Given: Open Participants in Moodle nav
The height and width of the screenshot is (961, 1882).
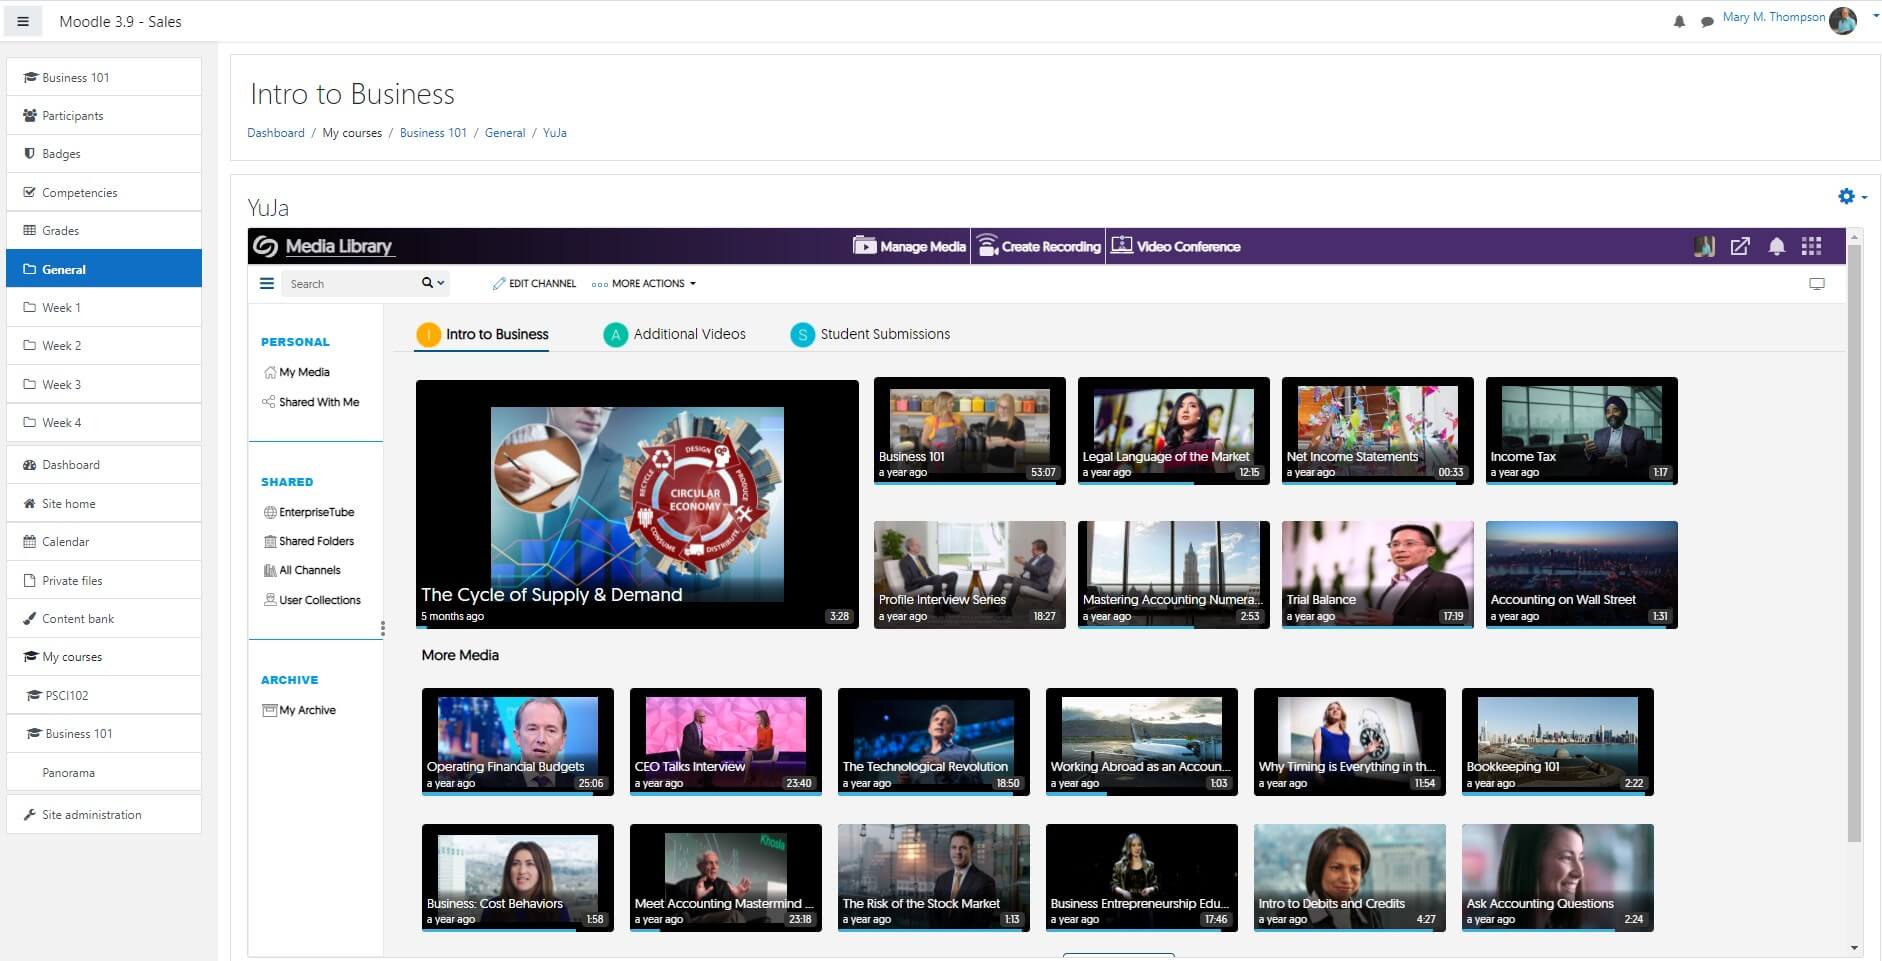Looking at the screenshot, I should pos(104,116).
